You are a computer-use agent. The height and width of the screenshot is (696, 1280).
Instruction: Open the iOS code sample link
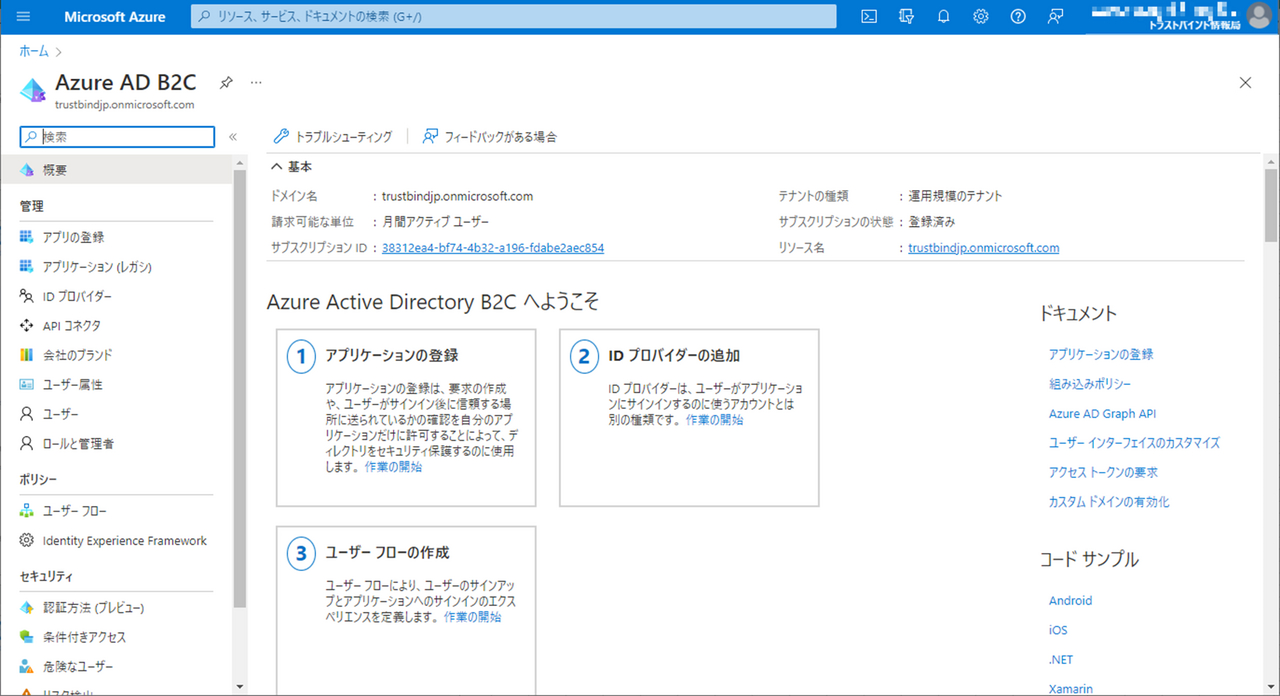[1058, 630]
